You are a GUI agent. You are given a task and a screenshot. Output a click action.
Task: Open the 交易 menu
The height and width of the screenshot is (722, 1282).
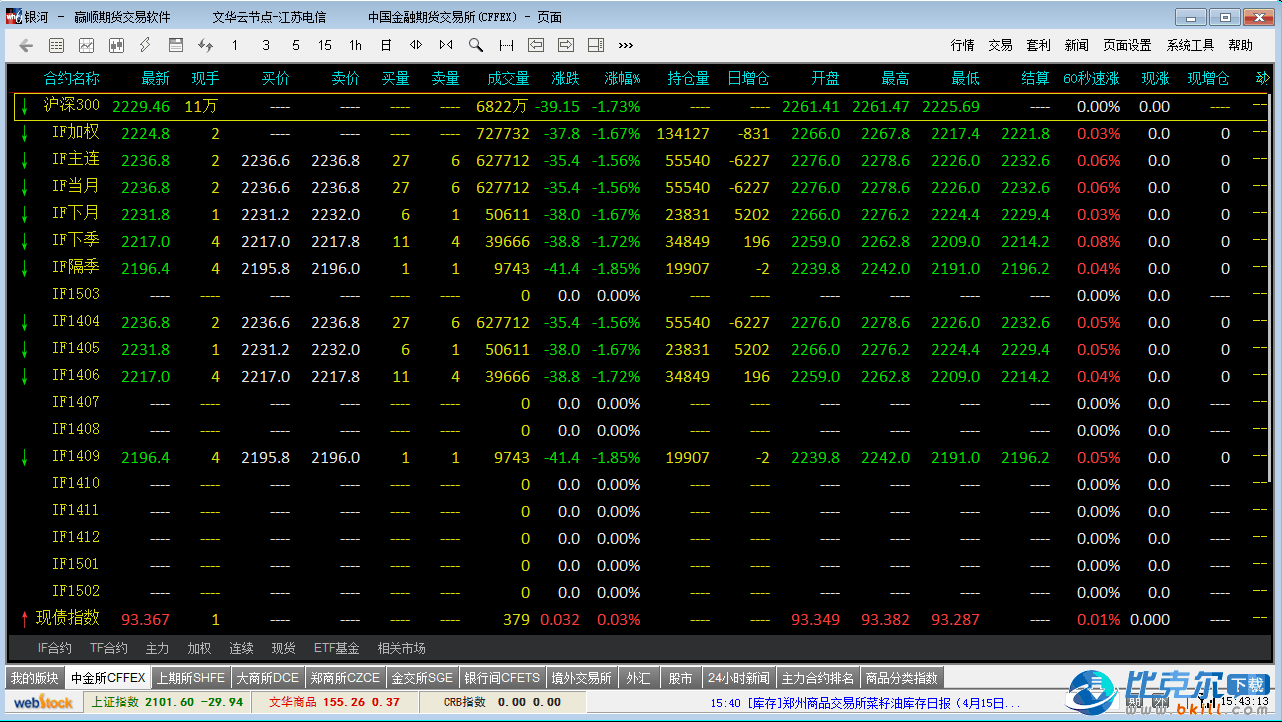pyautogui.click(x=1000, y=45)
